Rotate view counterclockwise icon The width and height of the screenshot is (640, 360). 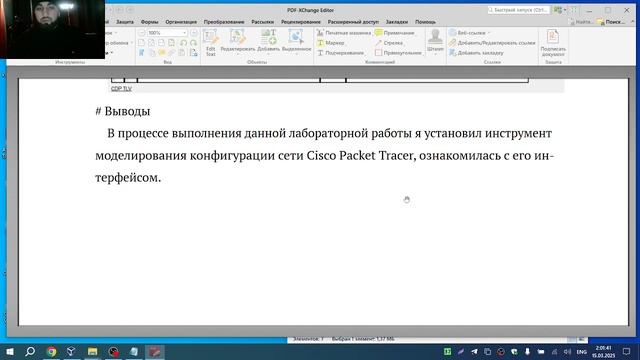[184, 42]
